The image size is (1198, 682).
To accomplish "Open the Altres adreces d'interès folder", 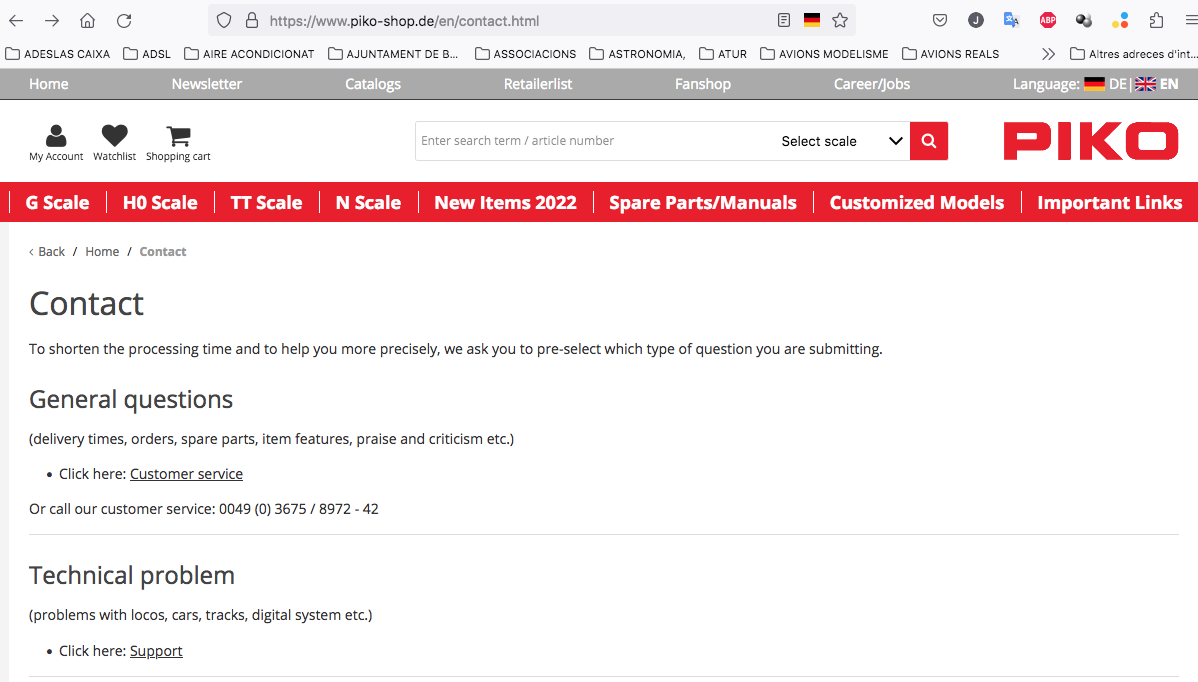I will [x=1134, y=54].
